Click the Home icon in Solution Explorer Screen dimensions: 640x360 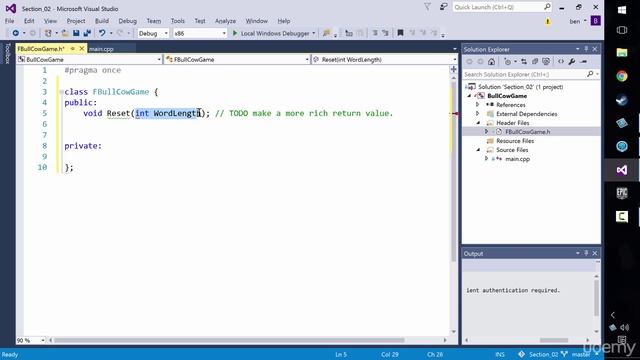(x=491, y=62)
